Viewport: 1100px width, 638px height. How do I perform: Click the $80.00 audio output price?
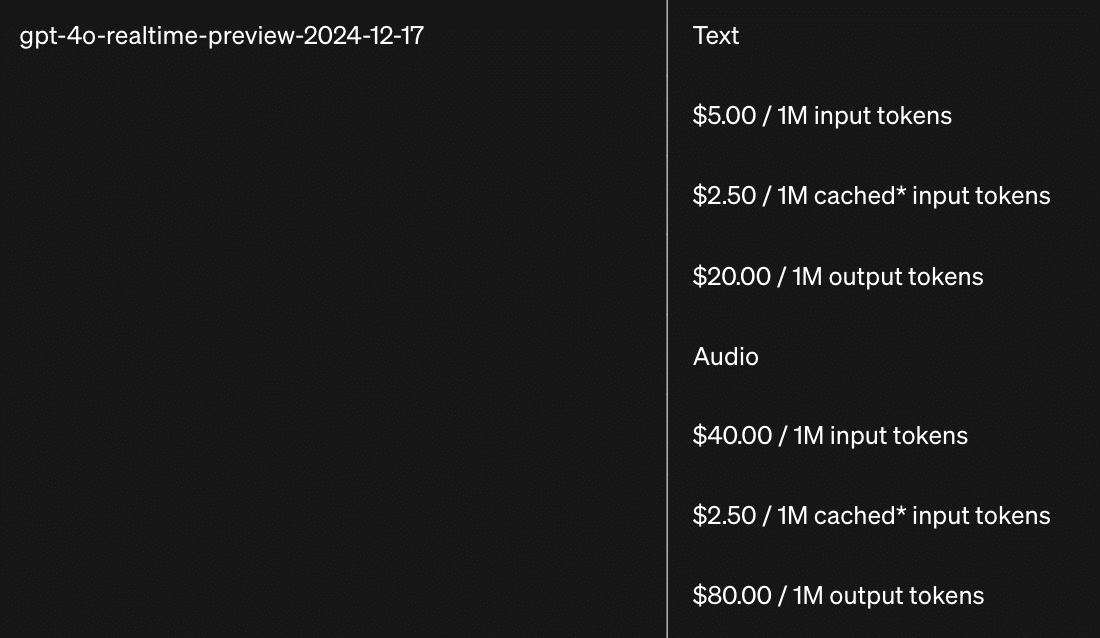tap(732, 596)
